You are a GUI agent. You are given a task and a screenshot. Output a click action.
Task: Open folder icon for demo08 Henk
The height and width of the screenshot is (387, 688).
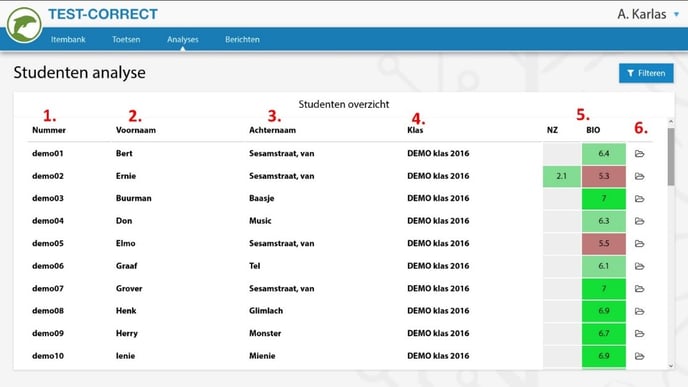(639, 311)
